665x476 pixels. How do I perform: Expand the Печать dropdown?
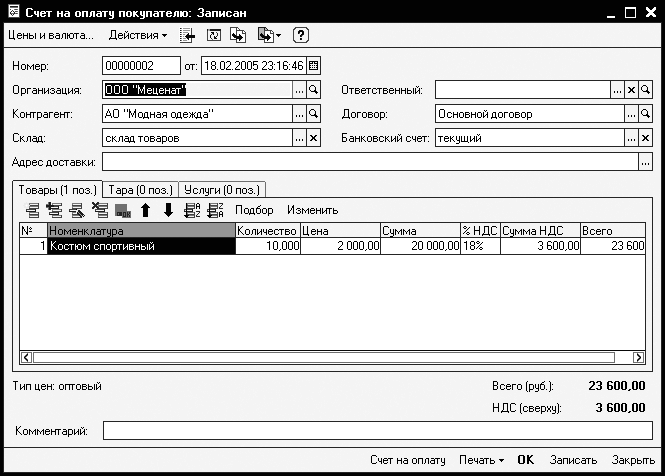481,460
